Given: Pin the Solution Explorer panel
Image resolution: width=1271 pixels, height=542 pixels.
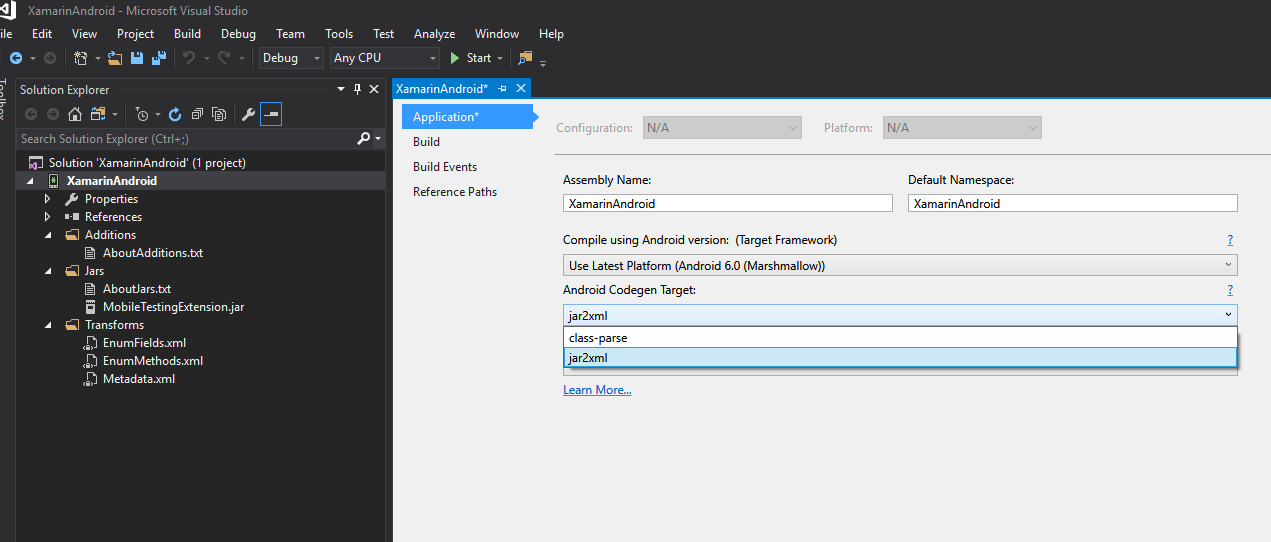Looking at the screenshot, I should [x=357, y=90].
